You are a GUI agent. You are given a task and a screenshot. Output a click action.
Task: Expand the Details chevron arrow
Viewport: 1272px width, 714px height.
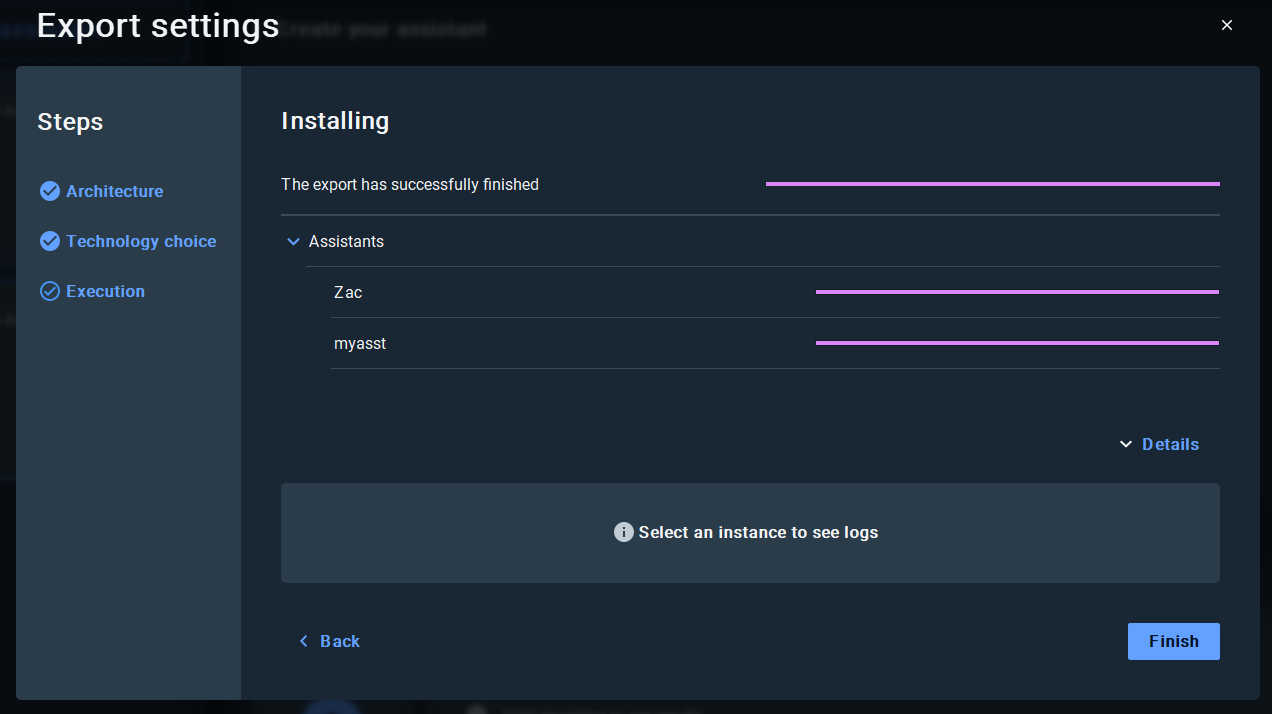1126,444
